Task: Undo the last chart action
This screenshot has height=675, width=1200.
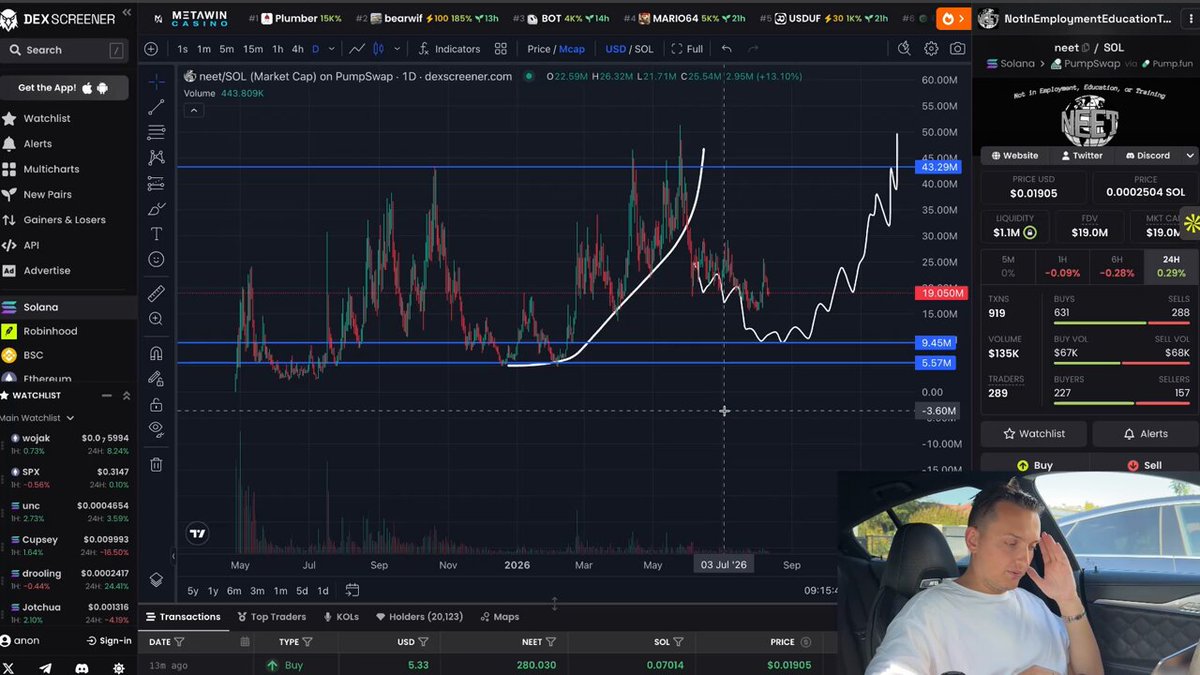Action: (726, 49)
